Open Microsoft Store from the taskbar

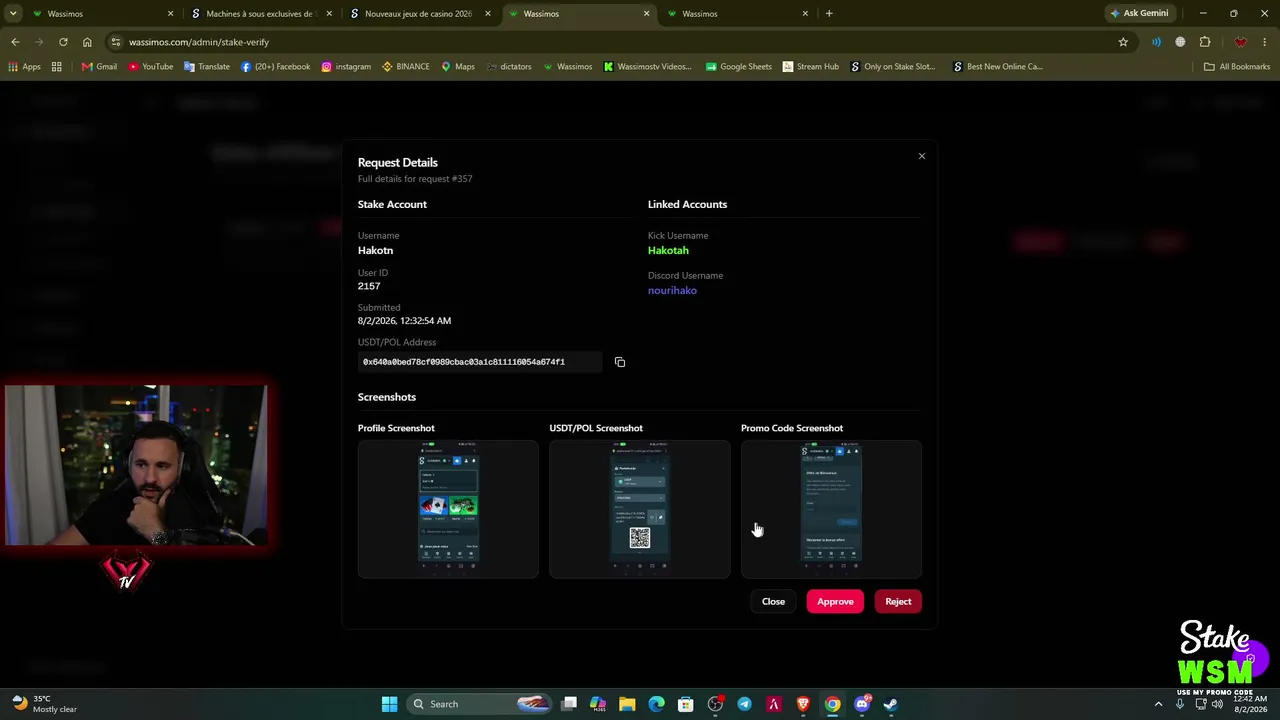[686, 704]
